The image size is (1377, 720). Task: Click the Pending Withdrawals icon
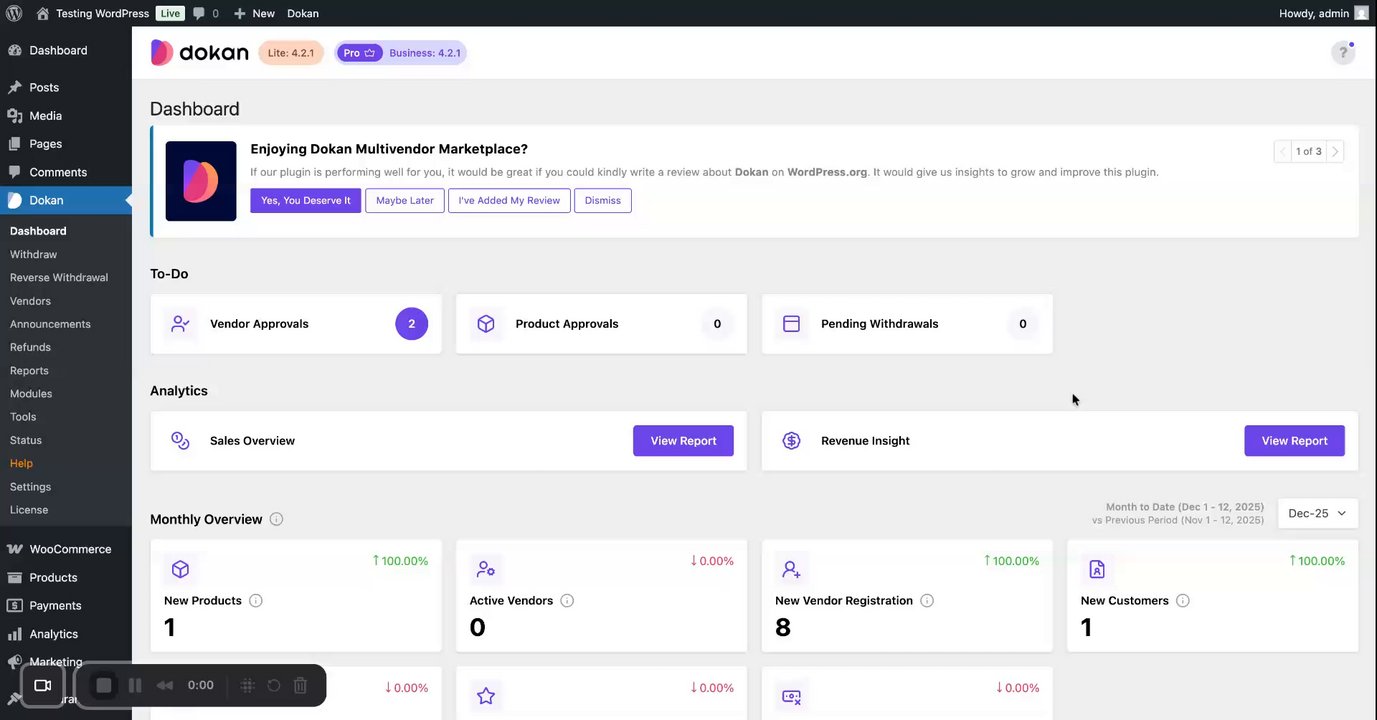tap(791, 324)
